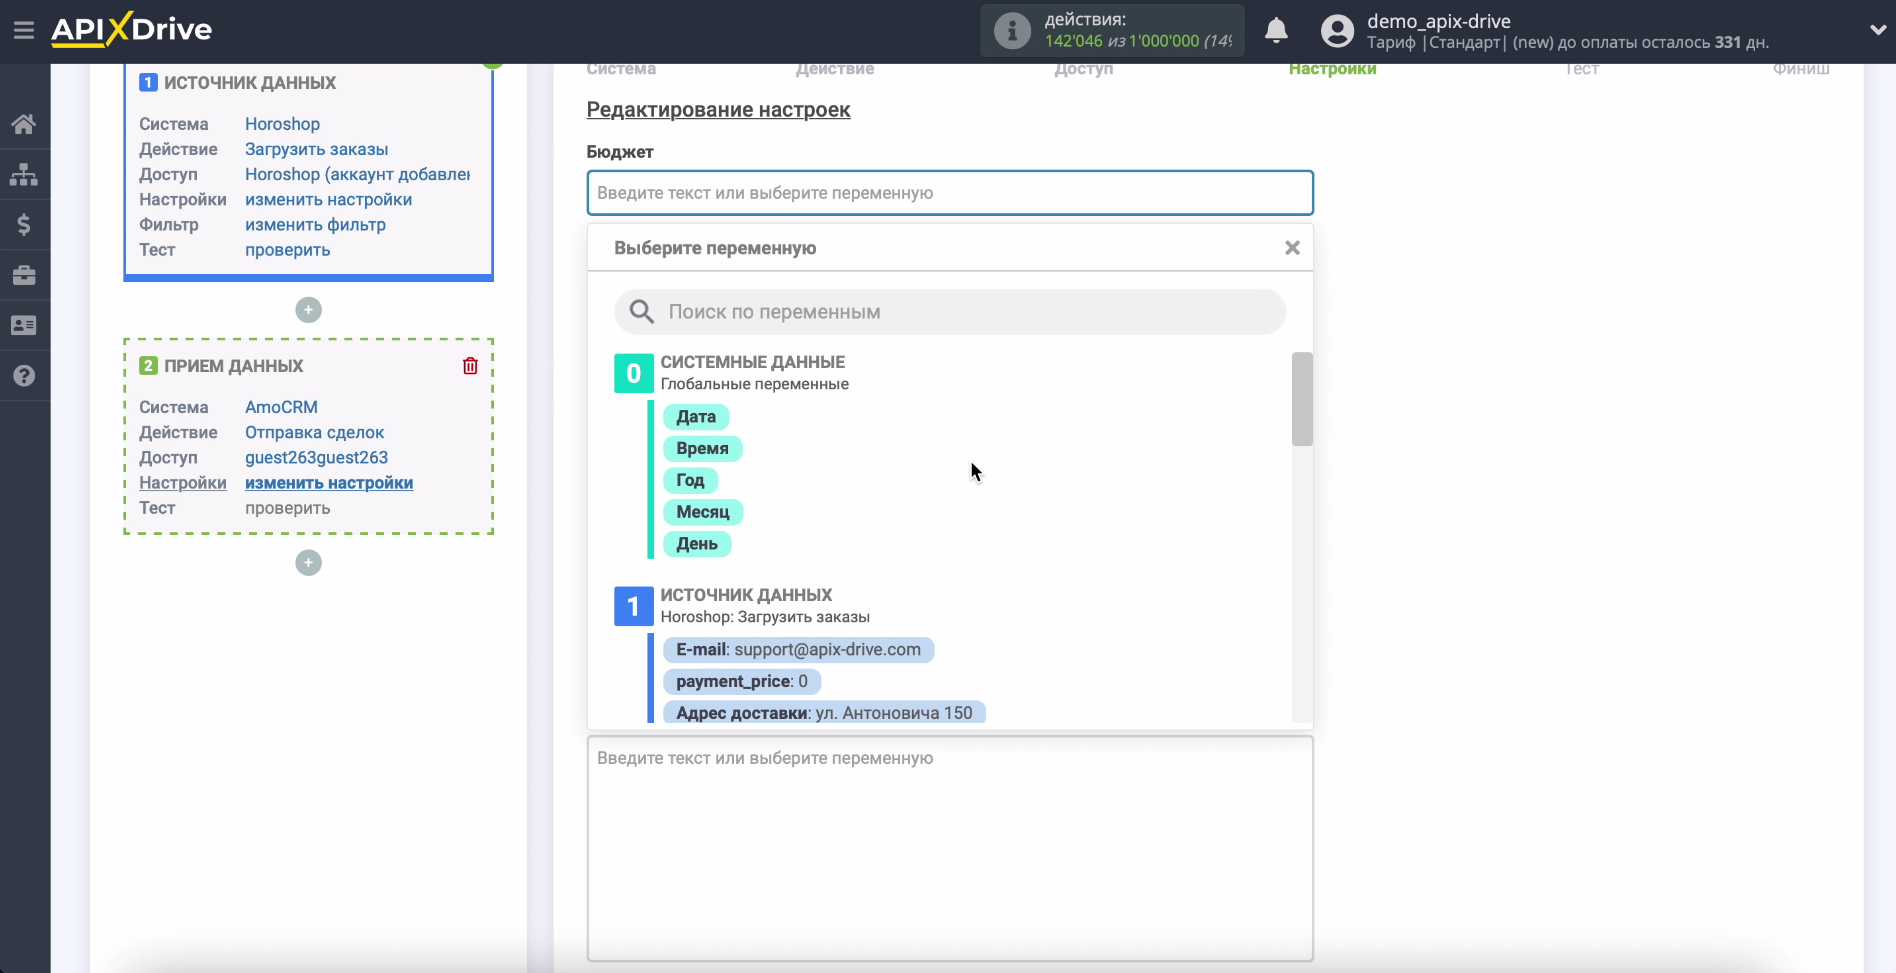Open the notifications bell
1896x973 pixels.
(x=1276, y=30)
